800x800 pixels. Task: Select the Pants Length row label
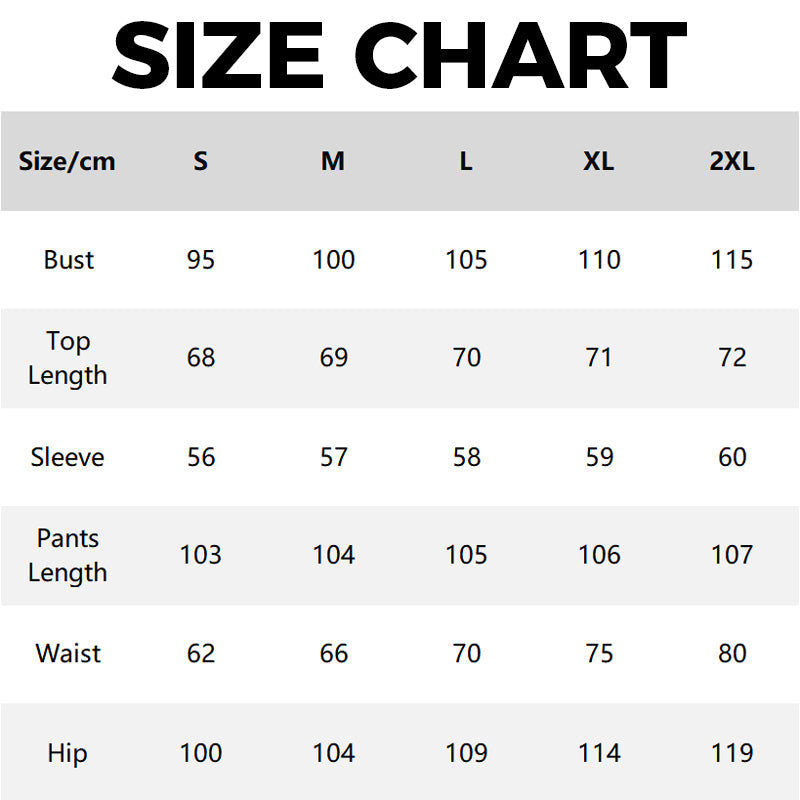pyautogui.click(x=68, y=555)
